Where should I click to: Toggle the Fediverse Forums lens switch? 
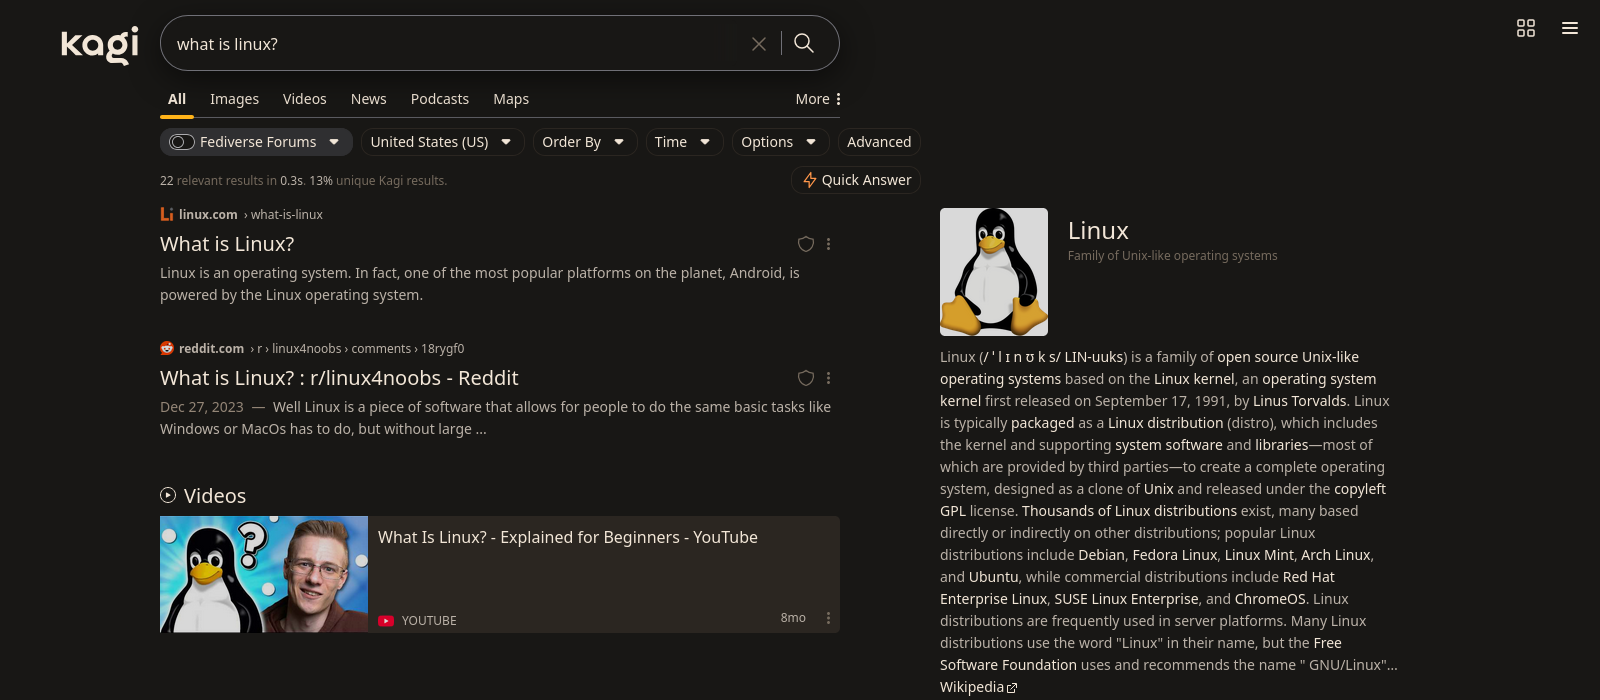click(182, 142)
